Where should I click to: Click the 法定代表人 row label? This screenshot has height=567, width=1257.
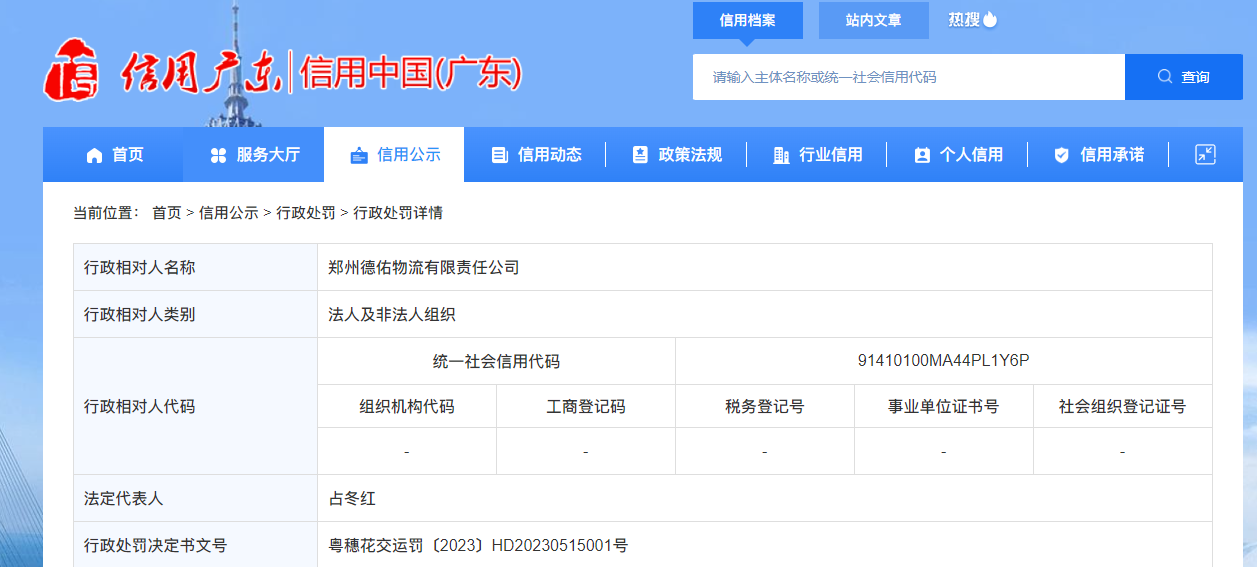124,498
